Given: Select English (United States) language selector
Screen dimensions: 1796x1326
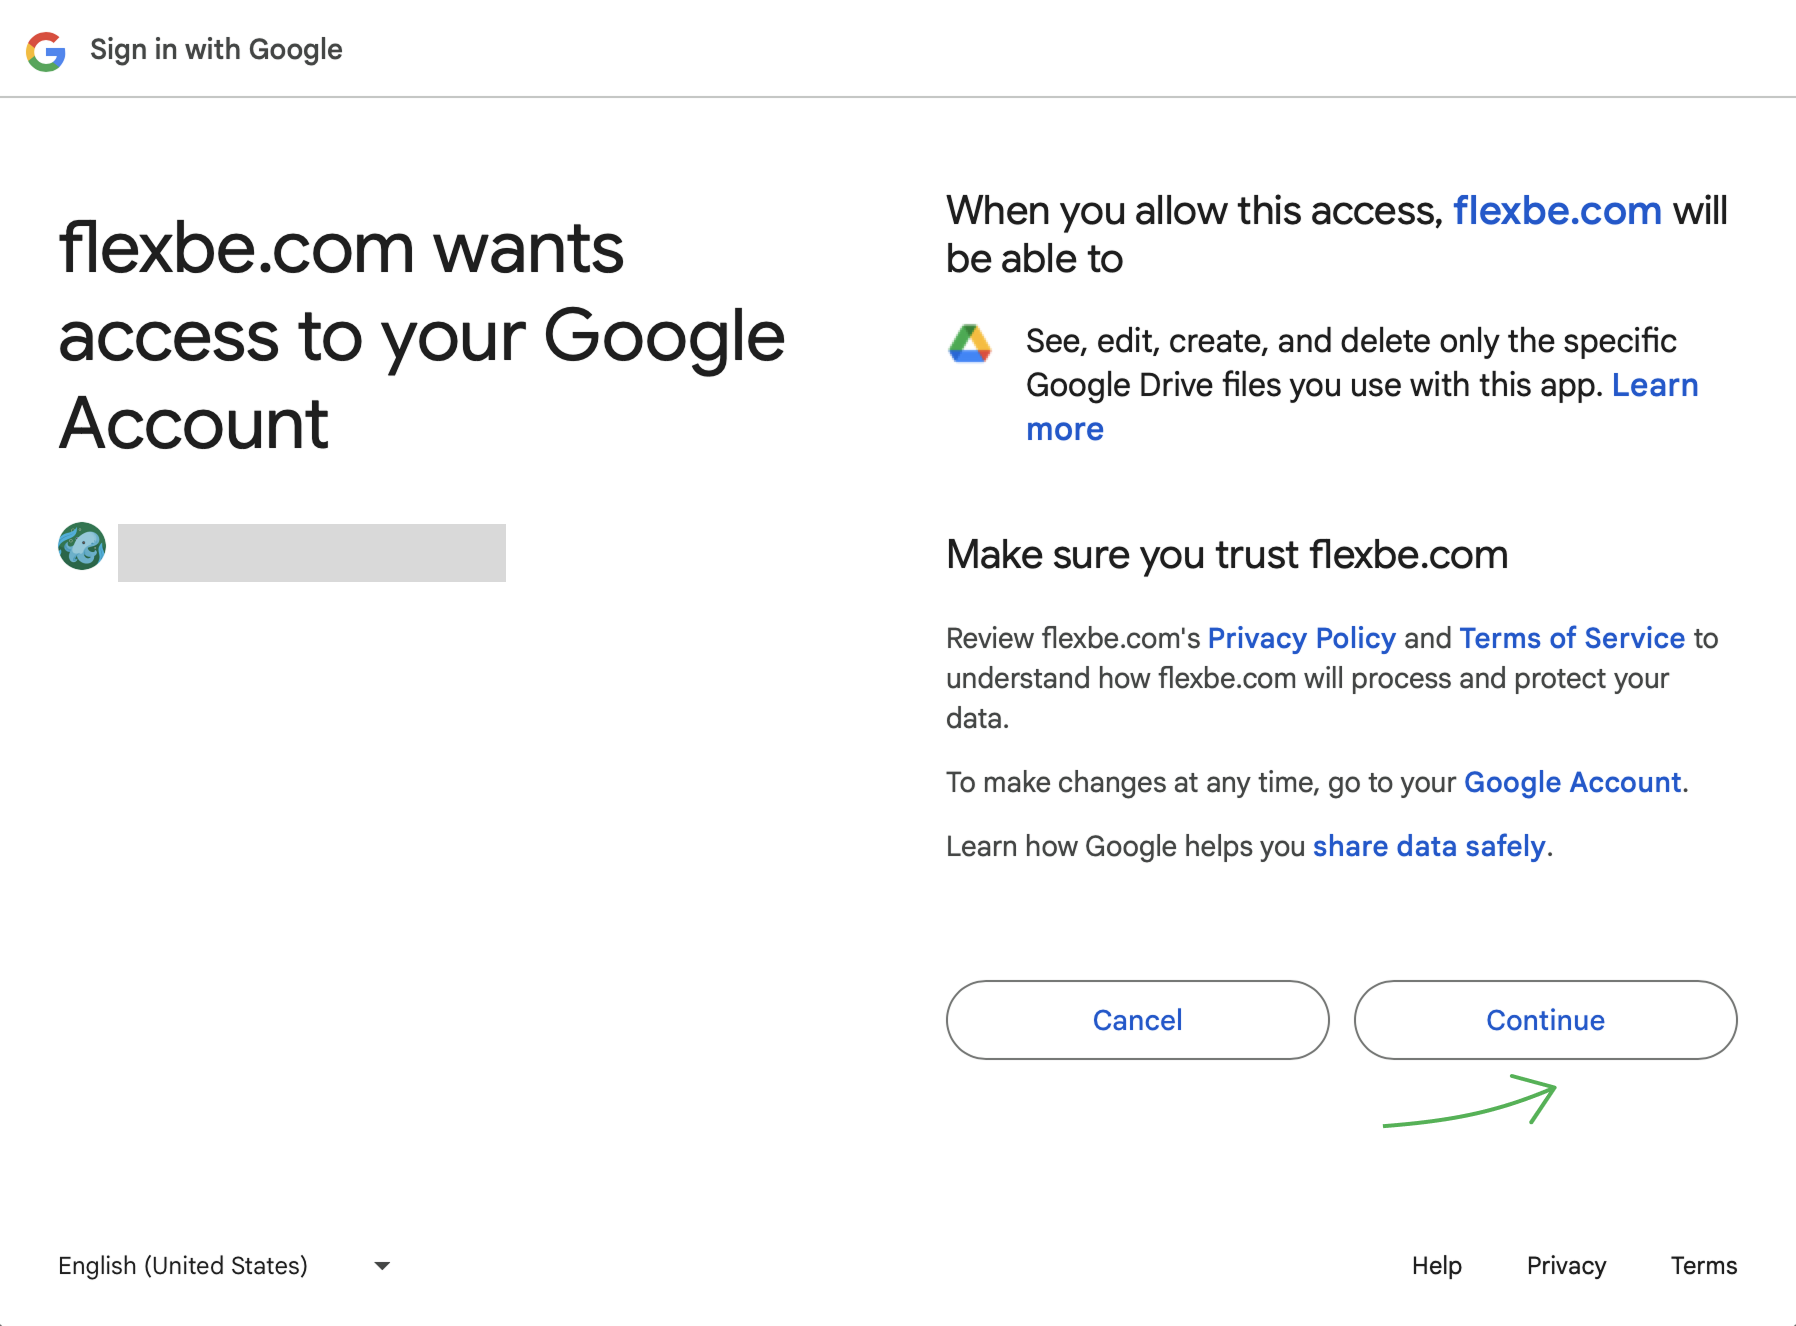Looking at the screenshot, I should 183,1266.
